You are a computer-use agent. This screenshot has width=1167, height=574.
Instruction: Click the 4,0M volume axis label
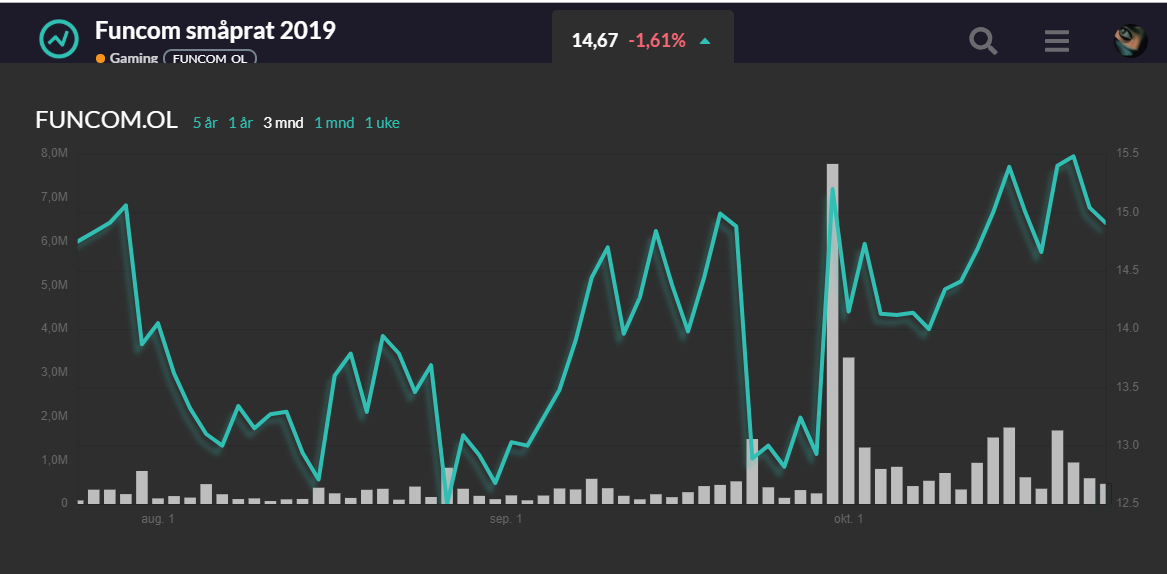tap(54, 328)
